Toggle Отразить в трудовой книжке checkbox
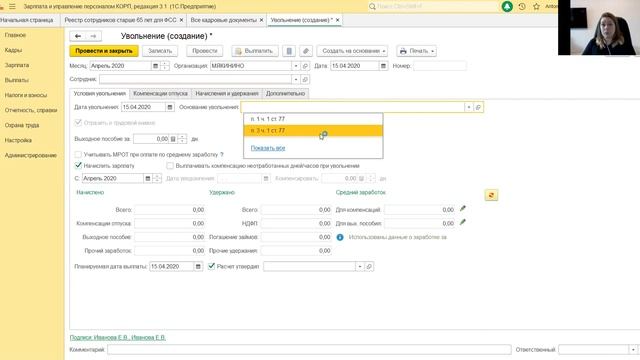The width and height of the screenshot is (640, 360). tap(78, 122)
